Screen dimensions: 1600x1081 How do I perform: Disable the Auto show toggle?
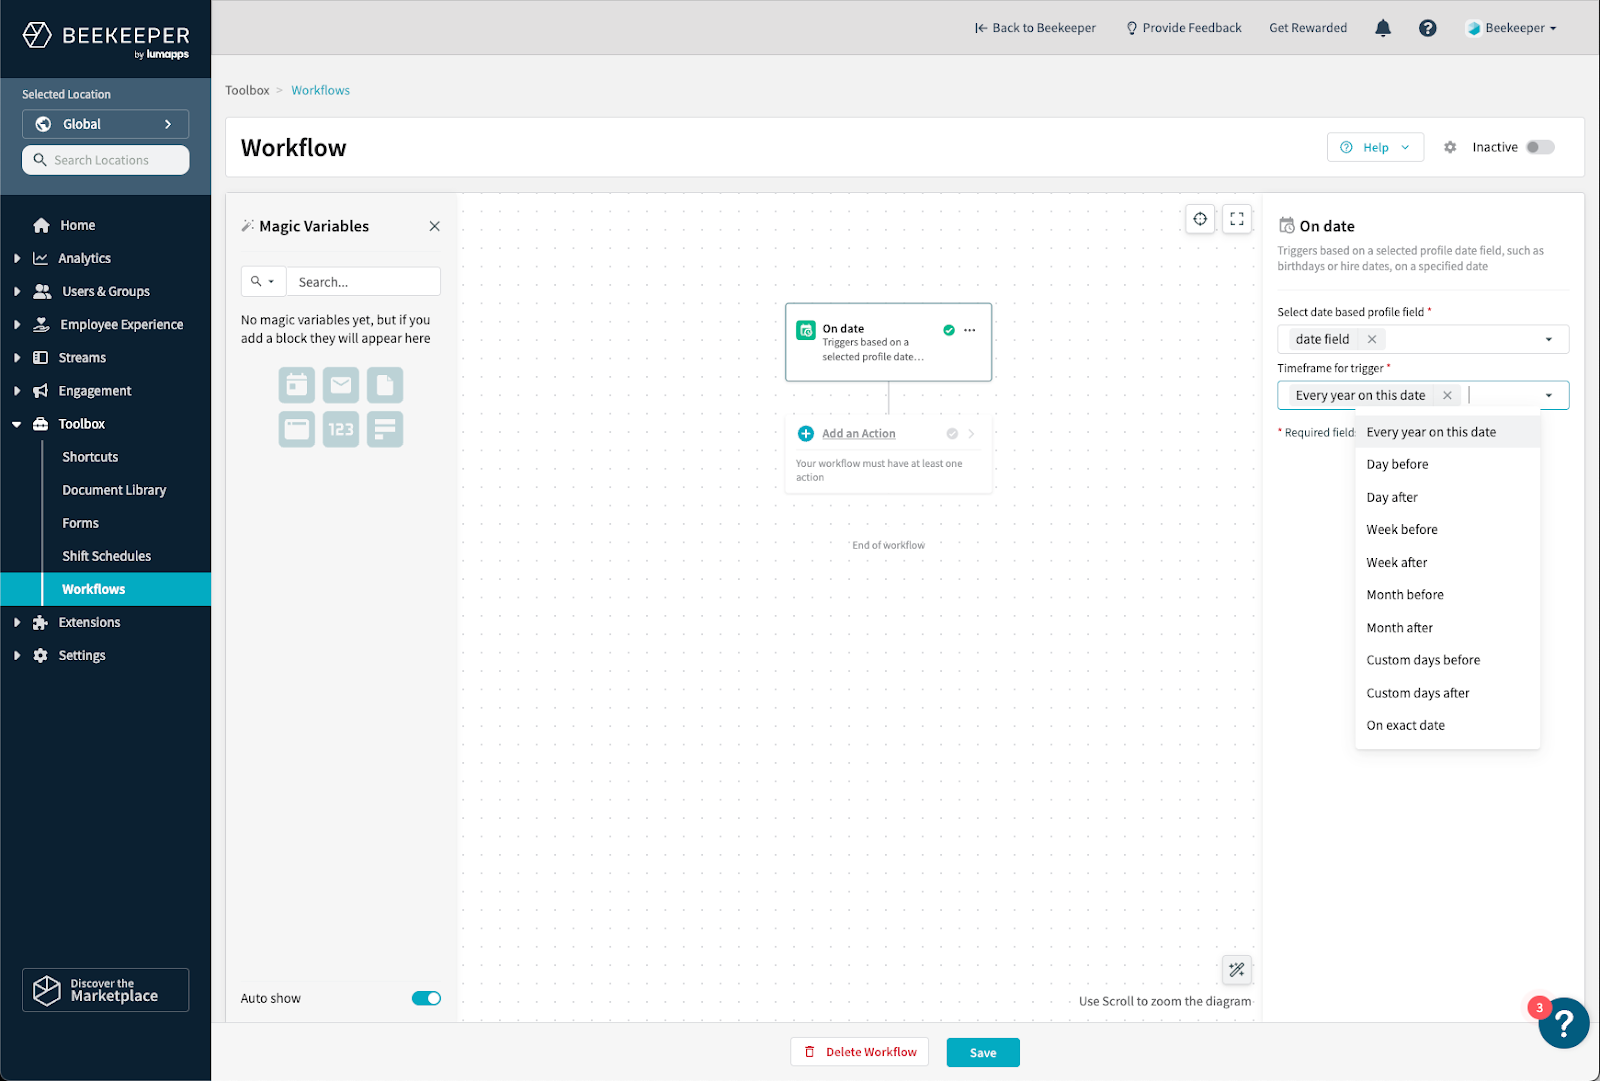pyautogui.click(x=426, y=998)
